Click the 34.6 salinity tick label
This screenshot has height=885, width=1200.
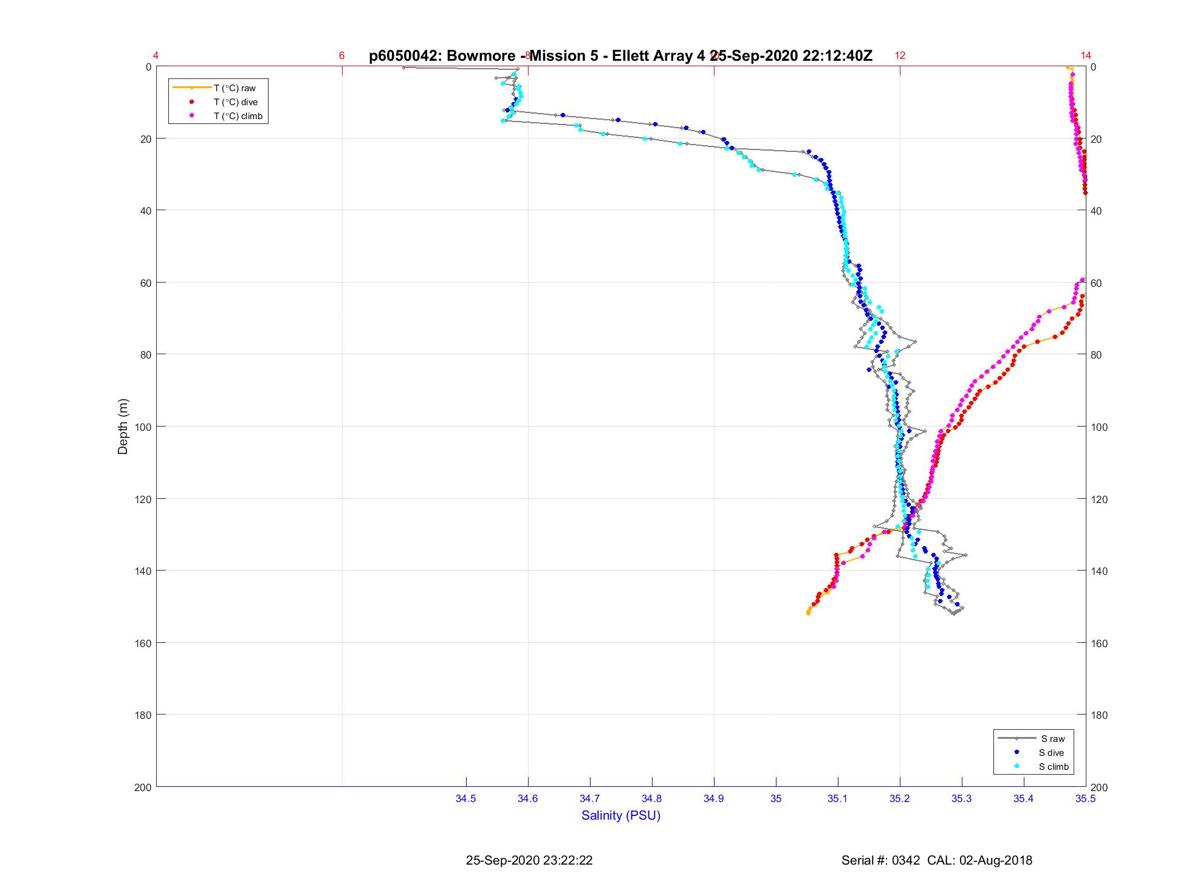(528, 799)
